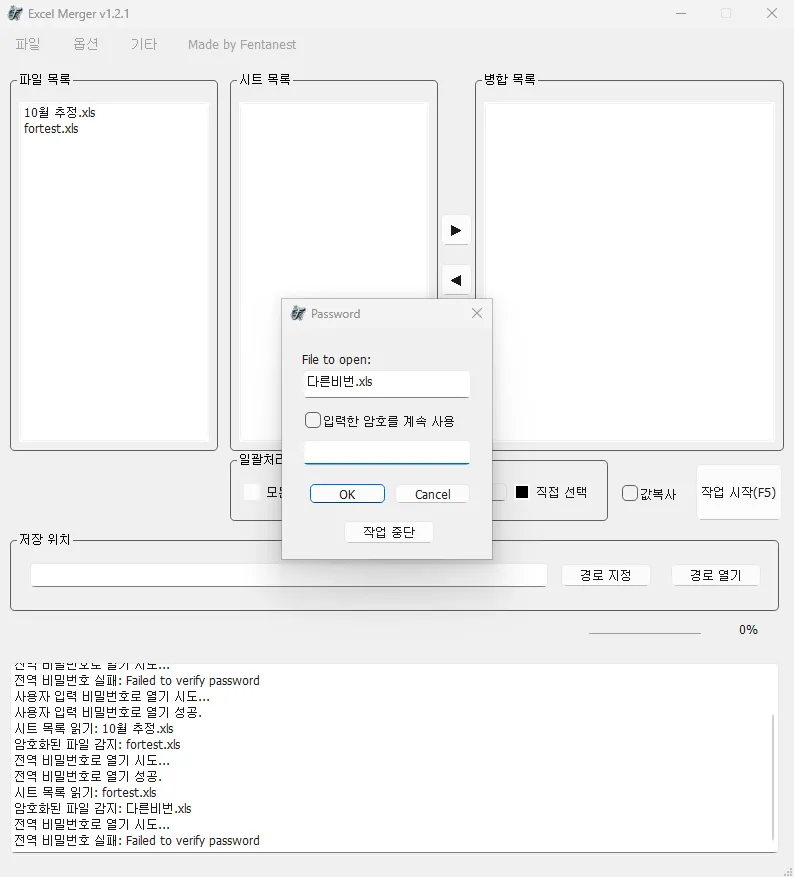The height and width of the screenshot is (877, 794).
Task: Start job with 작업 시작(F5)
Action: pos(739,492)
